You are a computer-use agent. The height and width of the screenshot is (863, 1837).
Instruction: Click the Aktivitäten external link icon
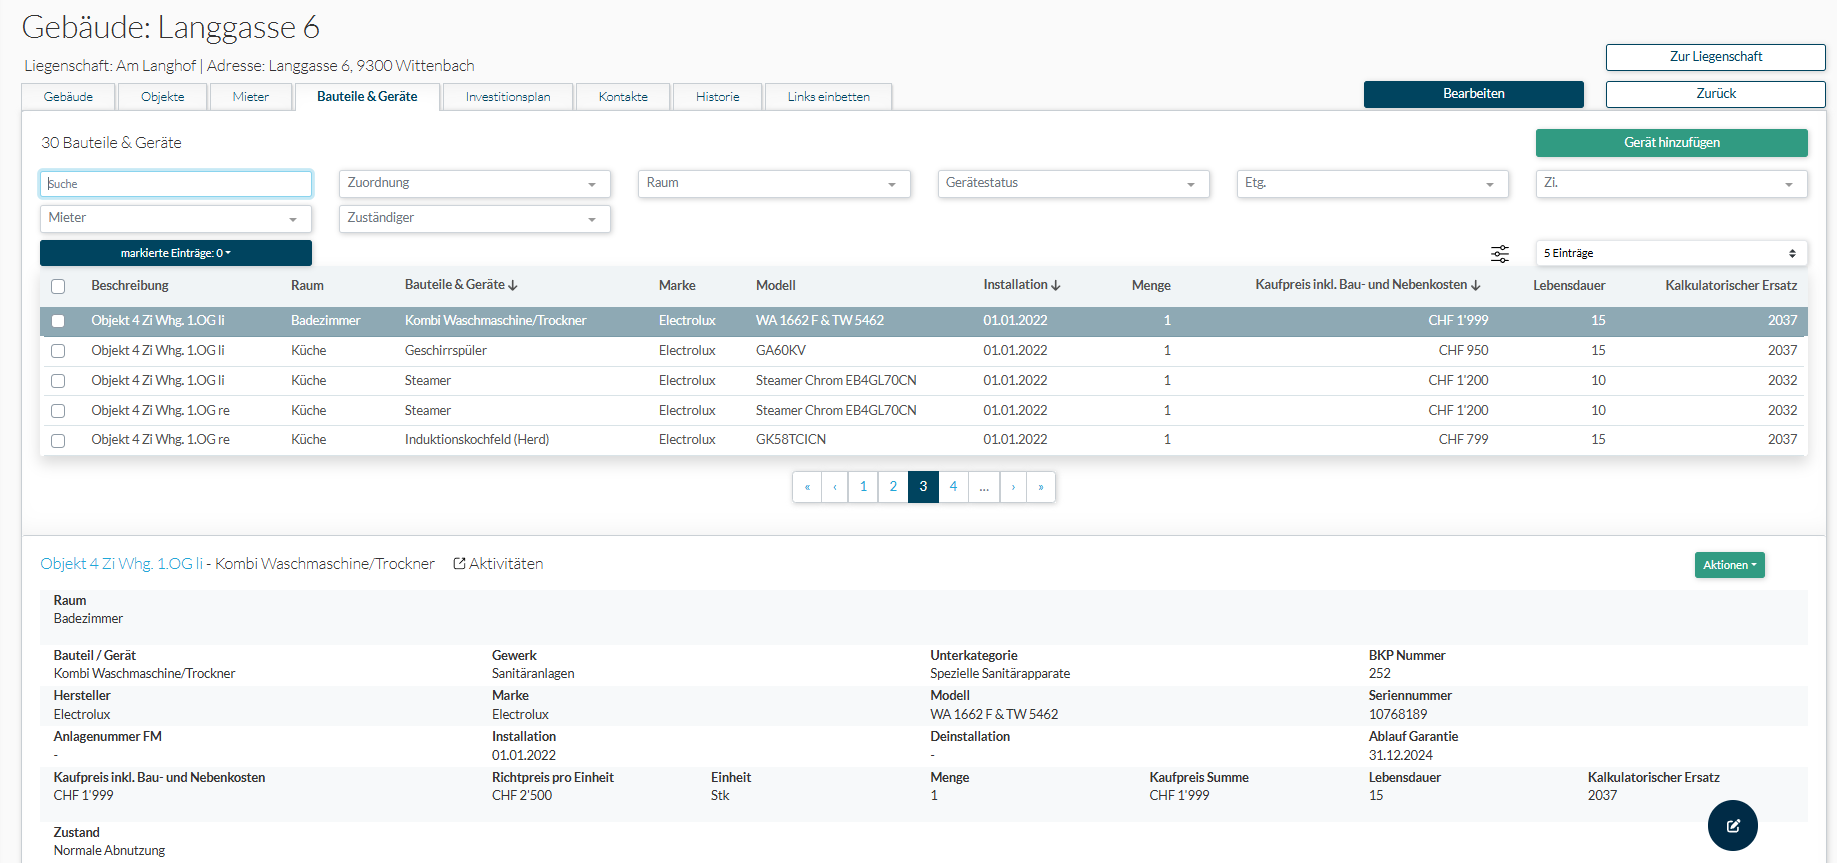[459, 564]
